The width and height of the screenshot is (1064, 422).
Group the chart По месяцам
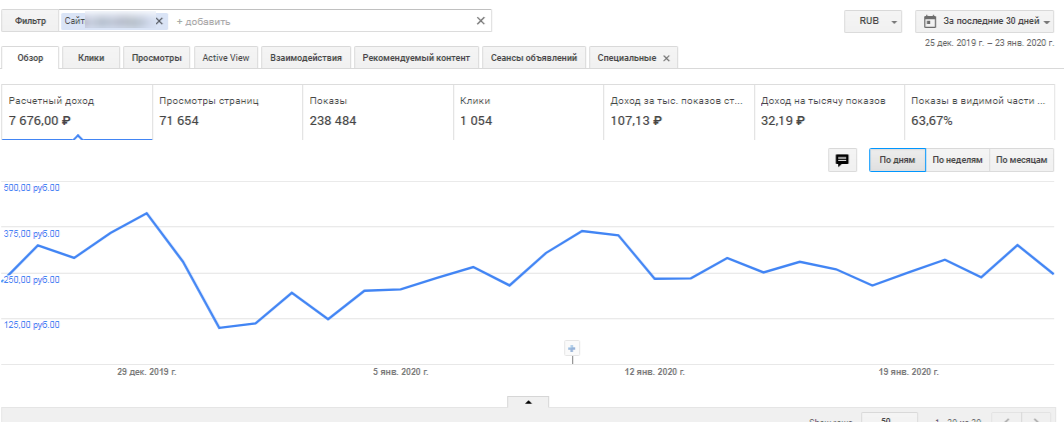(x=1021, y=161)
